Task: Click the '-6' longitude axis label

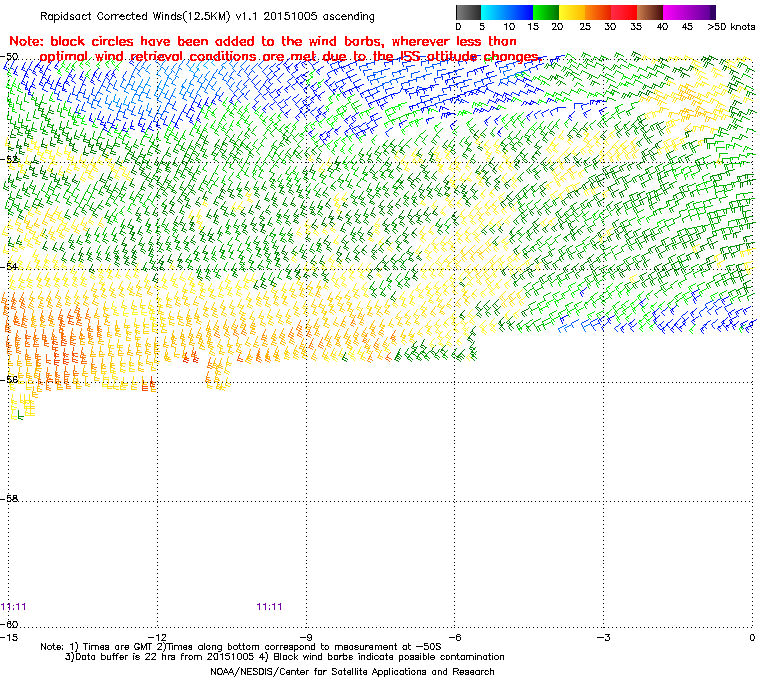Action: [x=454, y=637]
